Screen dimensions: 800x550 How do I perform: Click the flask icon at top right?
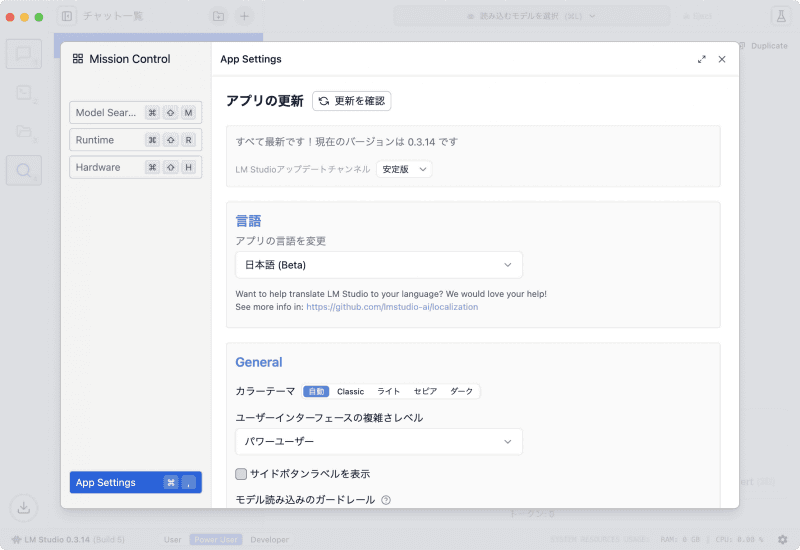point(781,16)
